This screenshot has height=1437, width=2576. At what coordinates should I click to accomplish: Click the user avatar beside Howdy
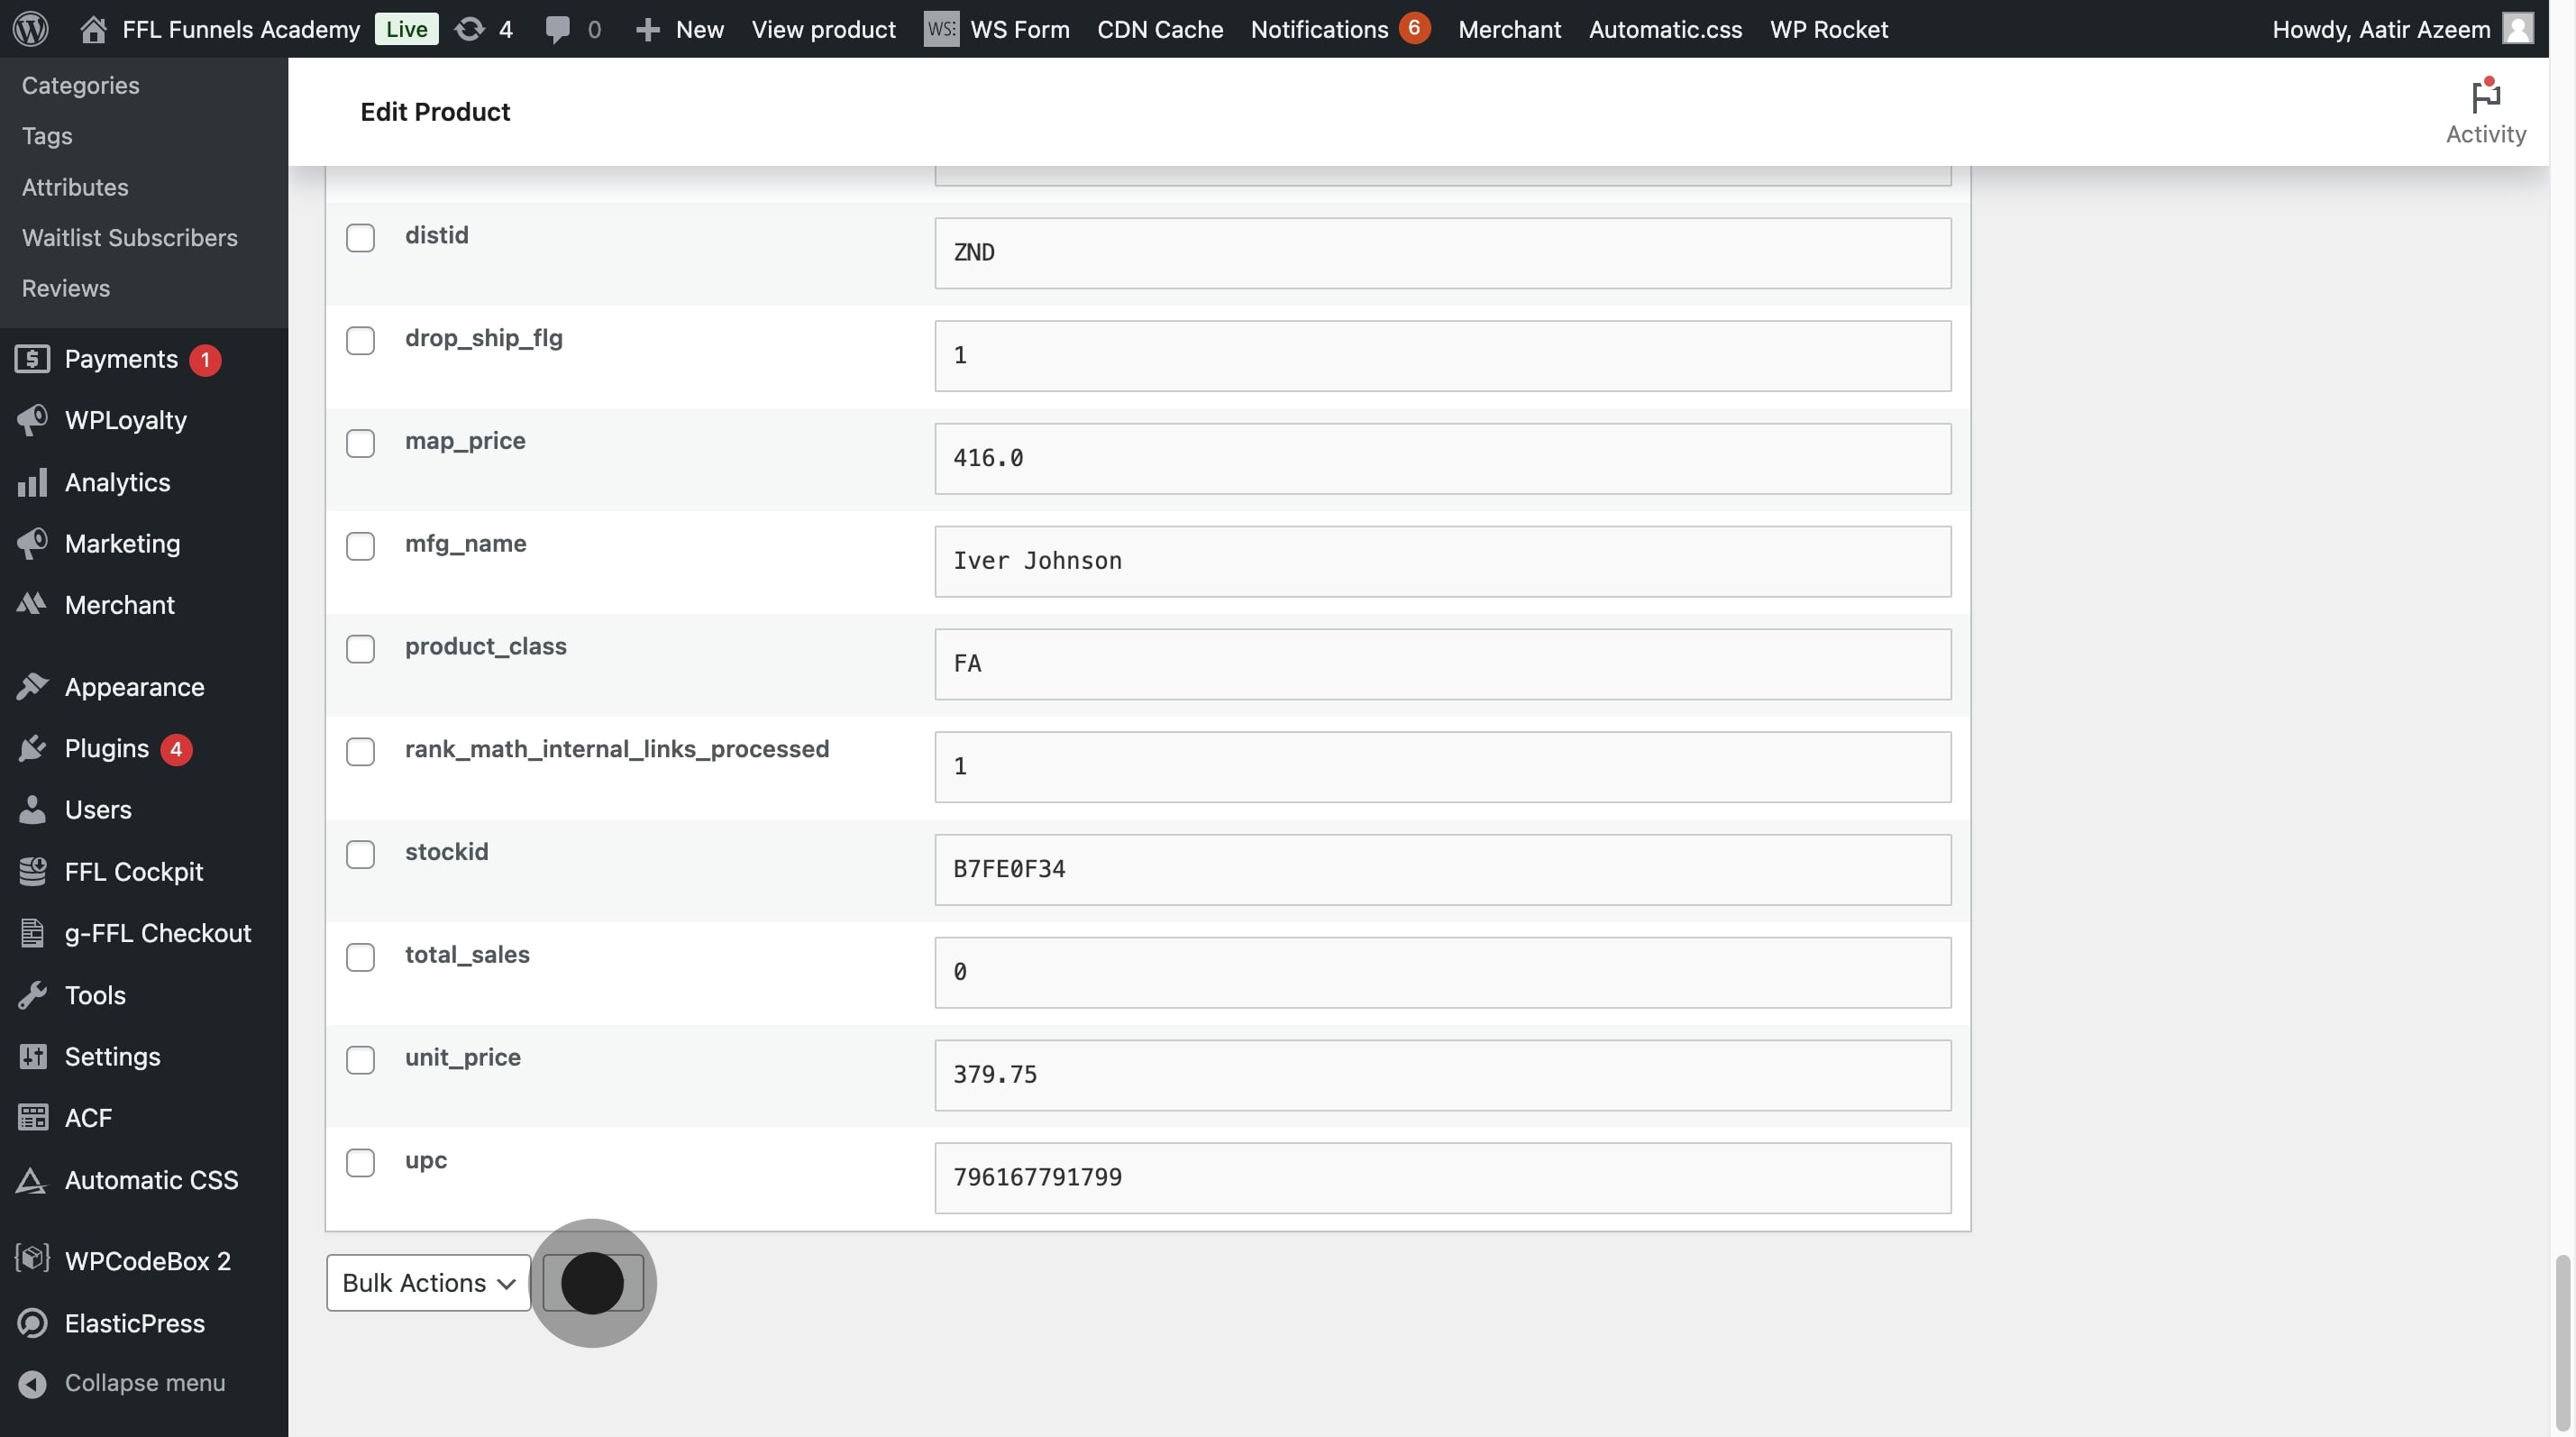tap(2517, 29)
